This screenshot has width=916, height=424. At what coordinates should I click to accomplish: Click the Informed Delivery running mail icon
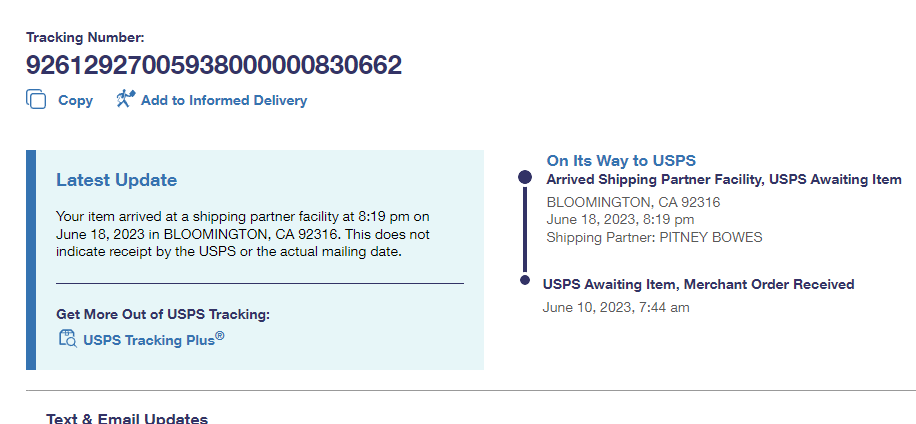tap(125, 99)
